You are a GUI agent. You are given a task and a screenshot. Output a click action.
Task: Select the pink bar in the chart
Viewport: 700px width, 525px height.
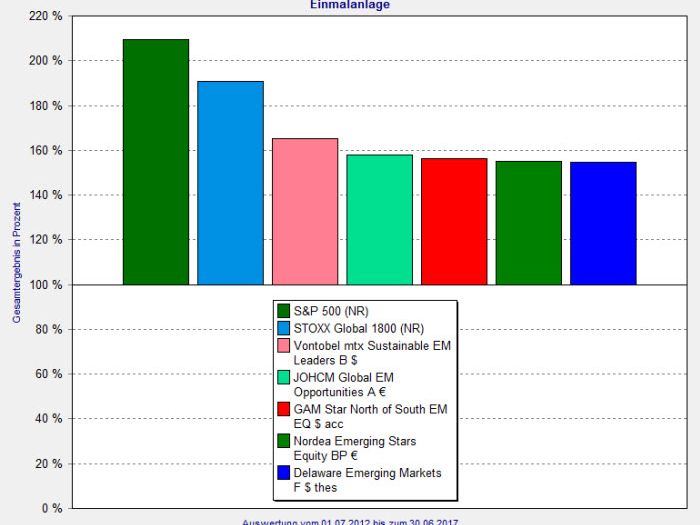point(305,211)
